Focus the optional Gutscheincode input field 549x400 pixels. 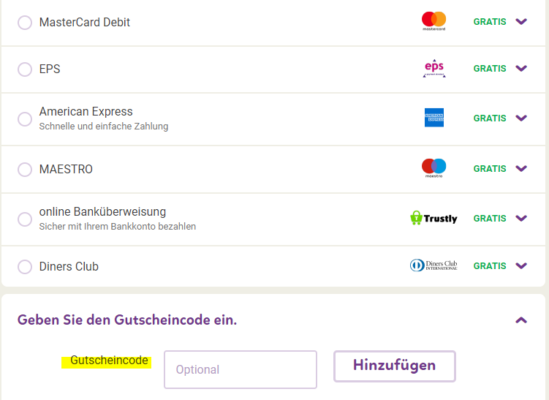pyautogui.click(x=241, y=370)
